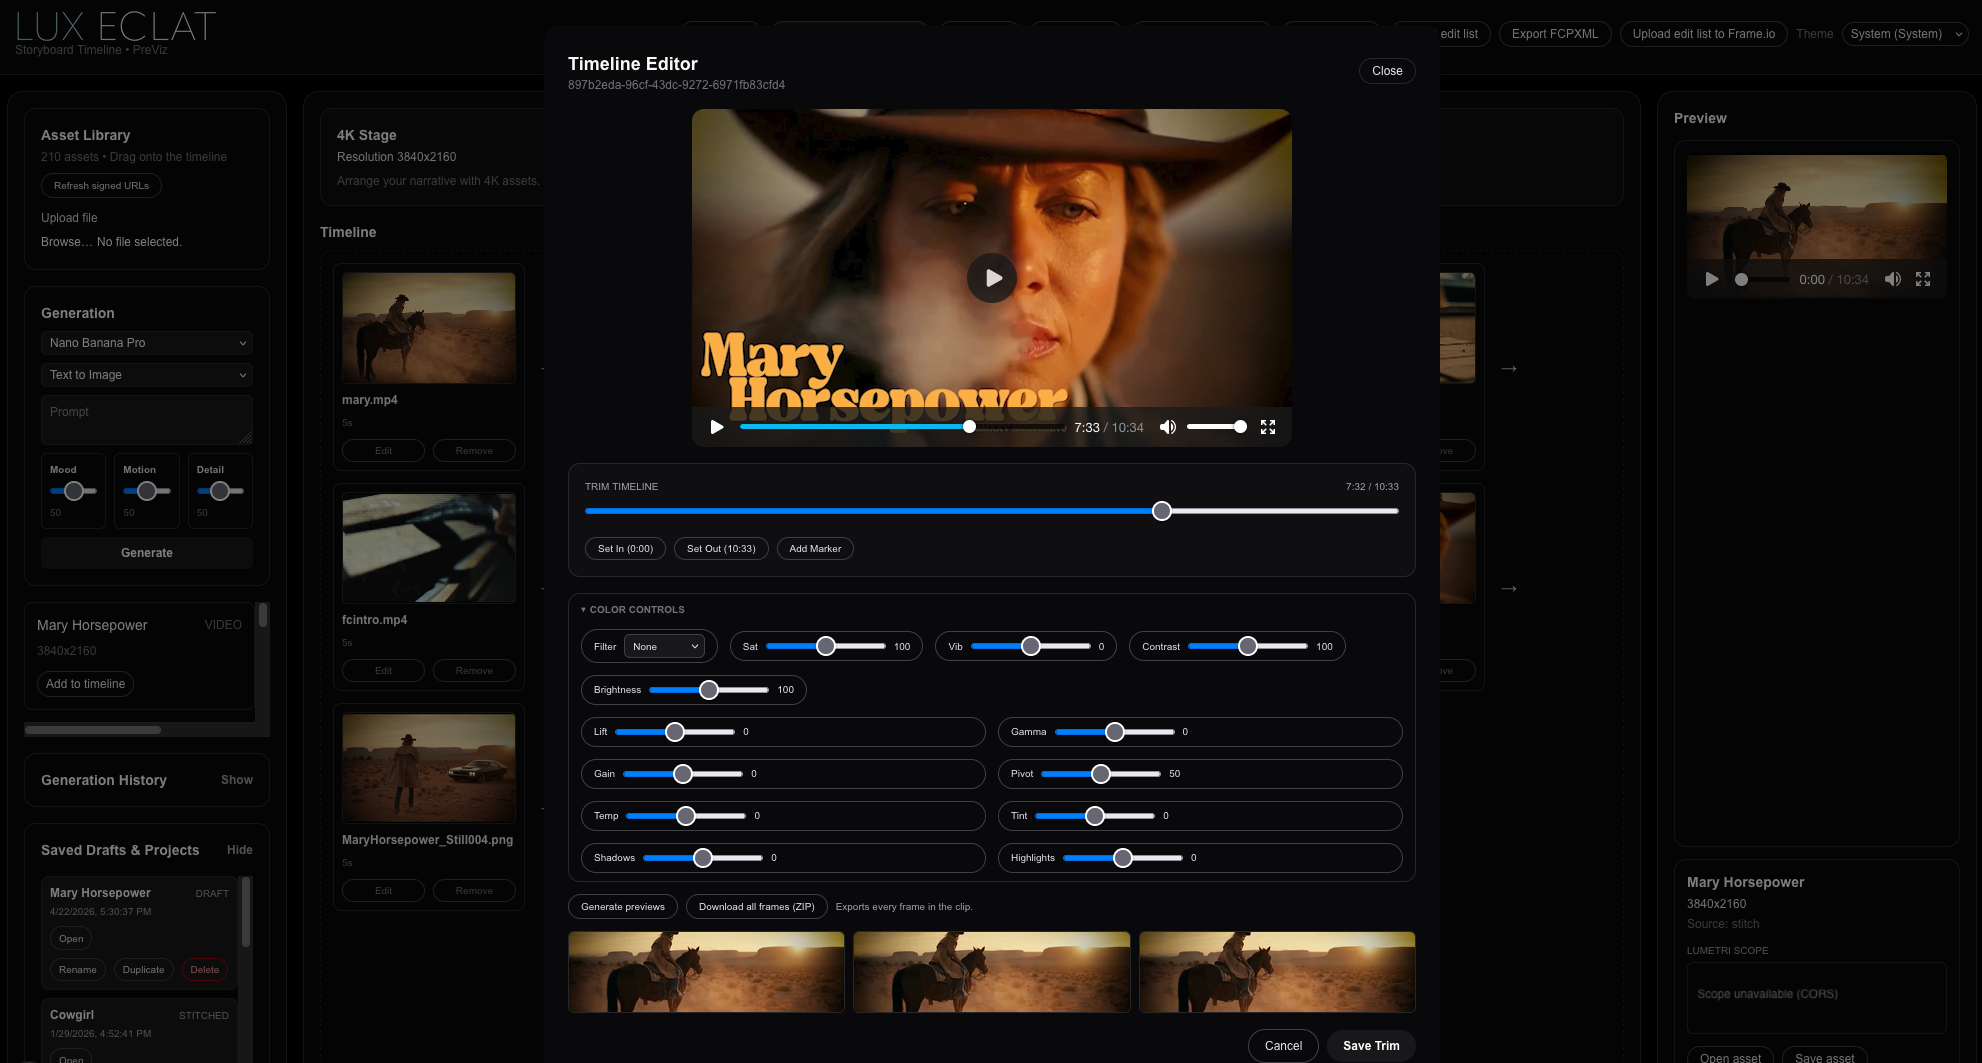
Task: Show the Generation History panel
Action: 236,780
